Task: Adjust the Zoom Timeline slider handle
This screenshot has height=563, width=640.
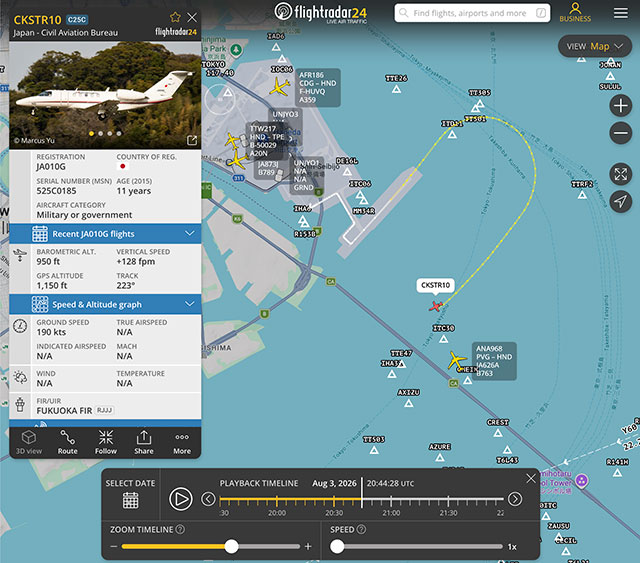Action: click(231, 546)
